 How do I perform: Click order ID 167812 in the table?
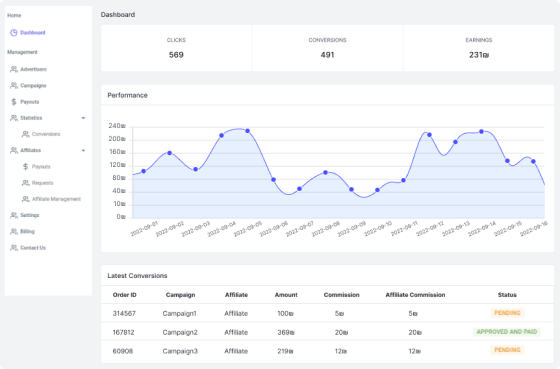[124, 332]
